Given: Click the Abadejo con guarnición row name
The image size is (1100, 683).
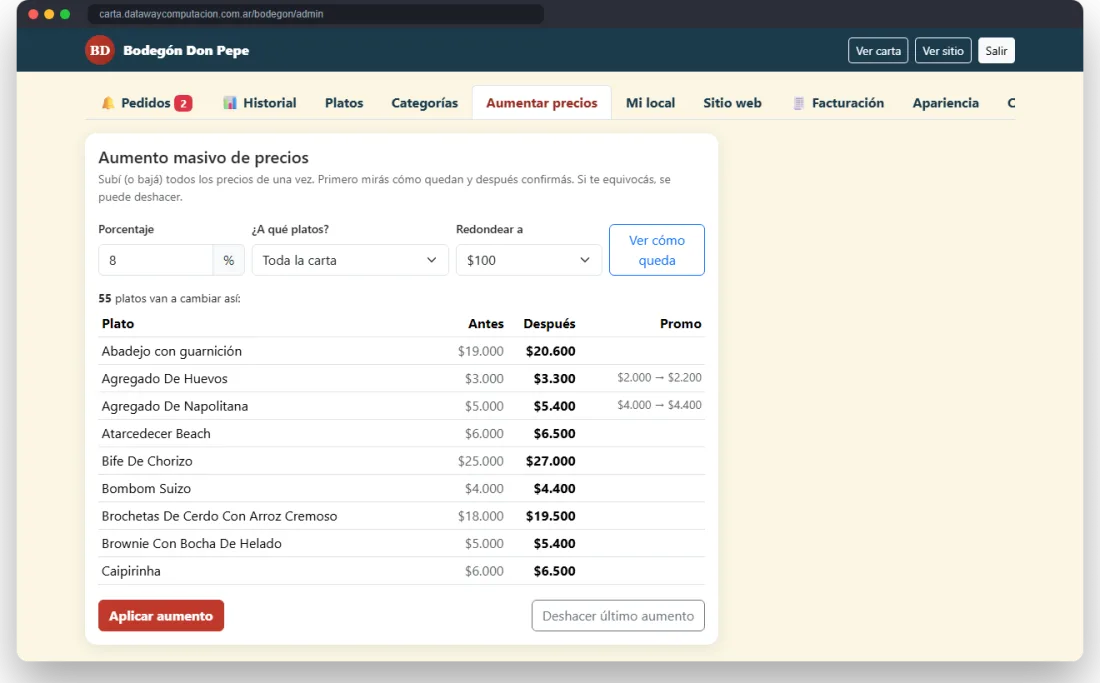Looking at the screenshot, I should (172, 351).
